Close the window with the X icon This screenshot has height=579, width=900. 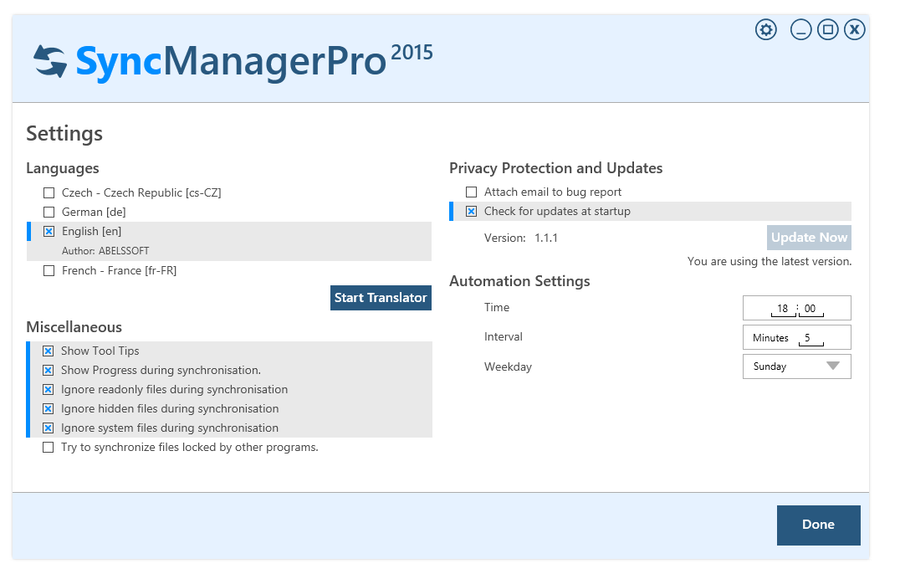coord(855,29)
